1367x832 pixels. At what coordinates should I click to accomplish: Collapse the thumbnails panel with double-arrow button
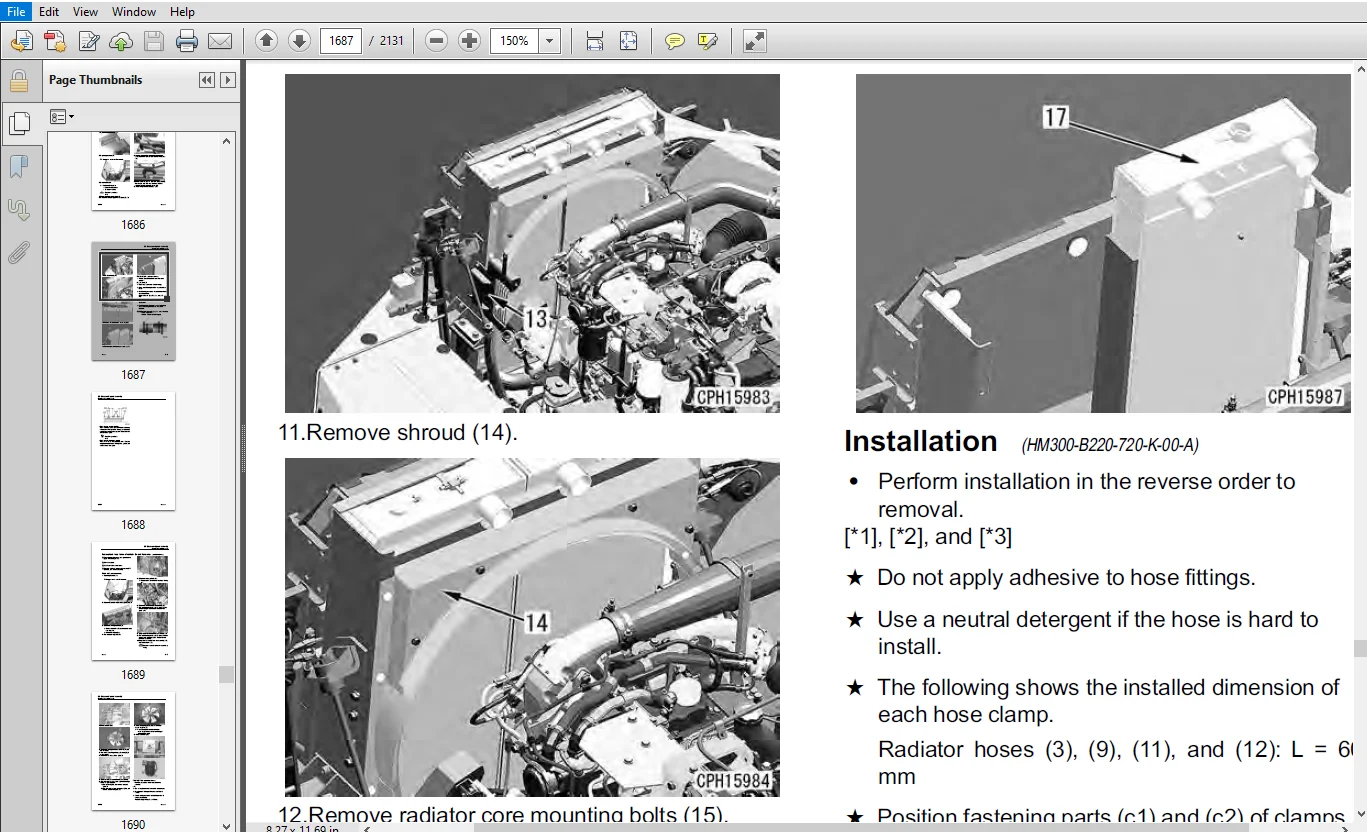[207, 80]
